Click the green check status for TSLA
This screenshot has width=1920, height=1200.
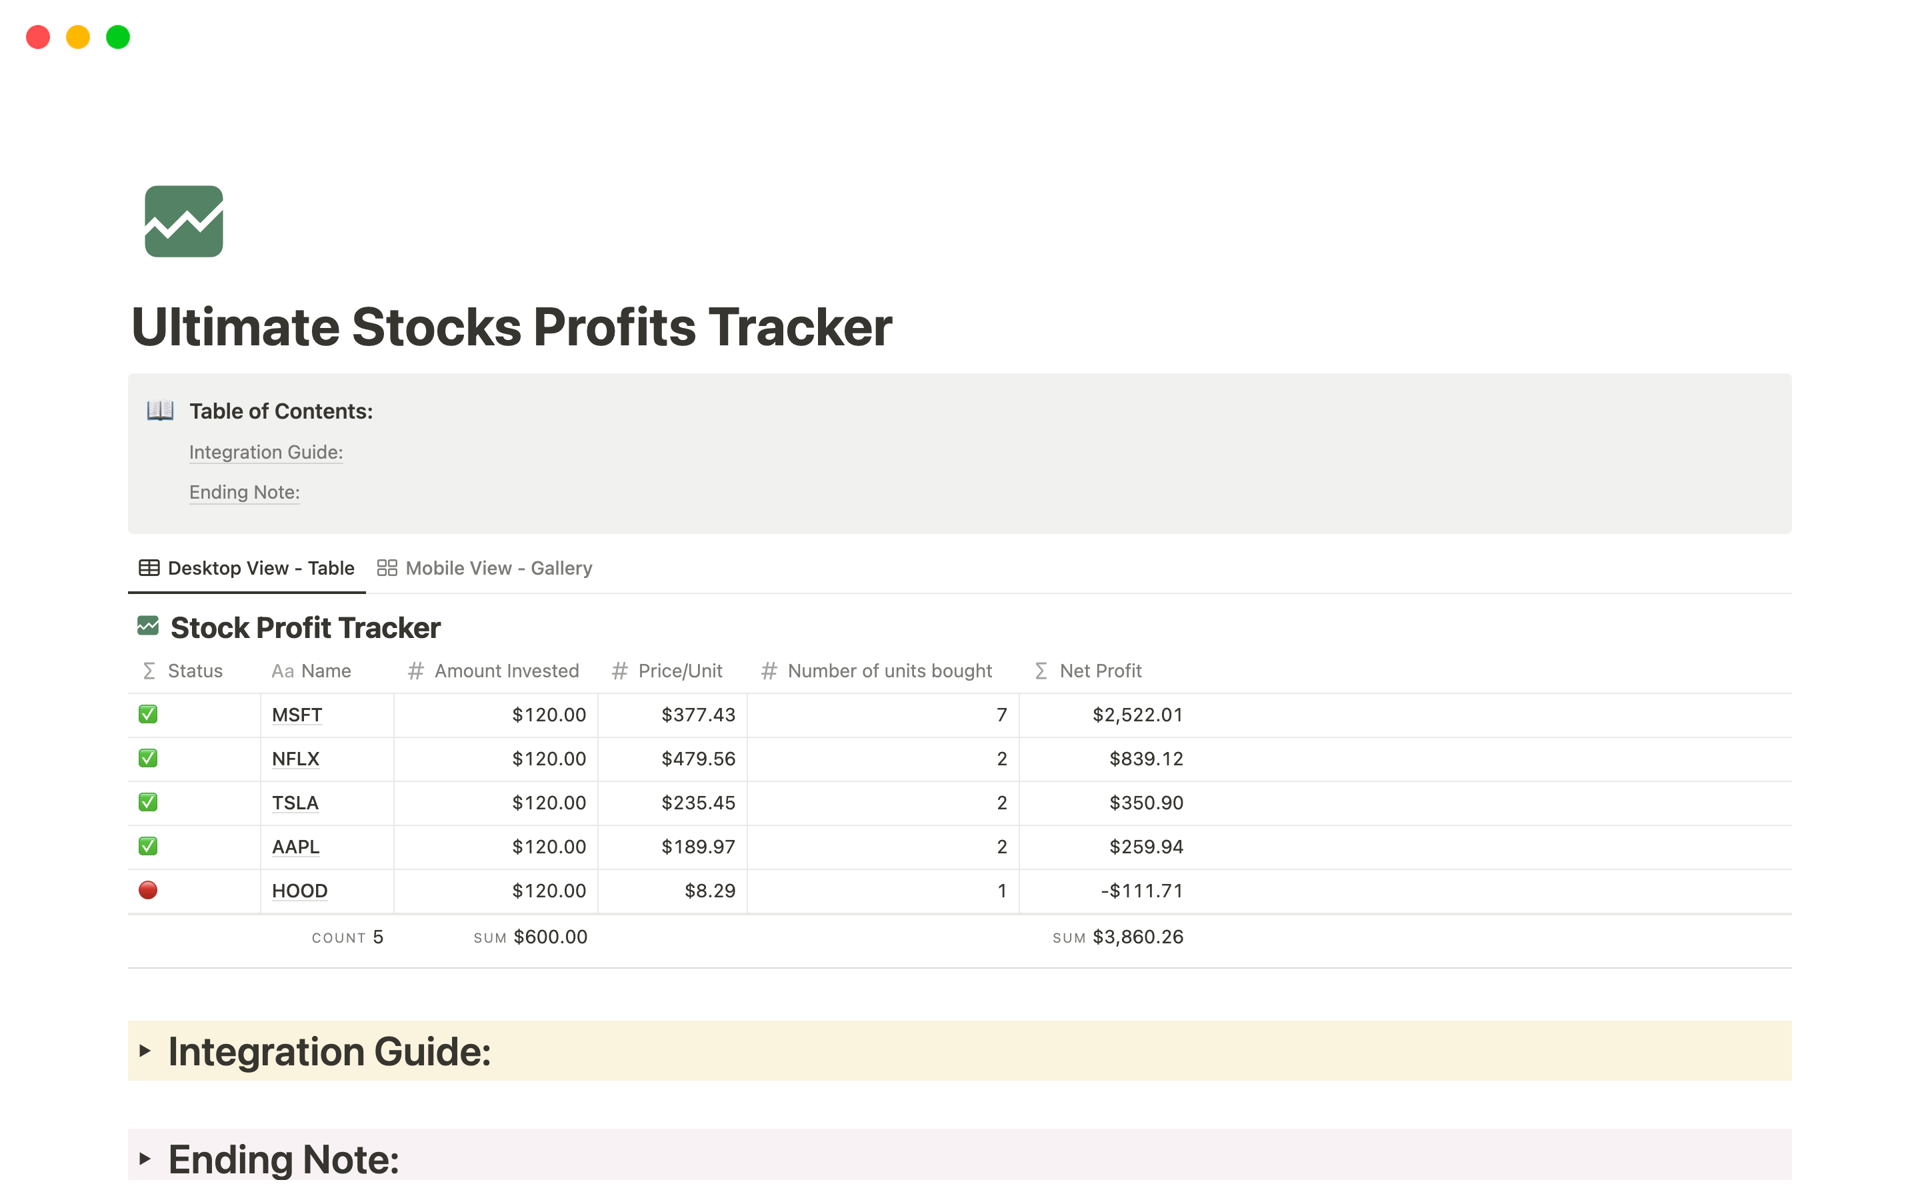click(x=148, y=802)
